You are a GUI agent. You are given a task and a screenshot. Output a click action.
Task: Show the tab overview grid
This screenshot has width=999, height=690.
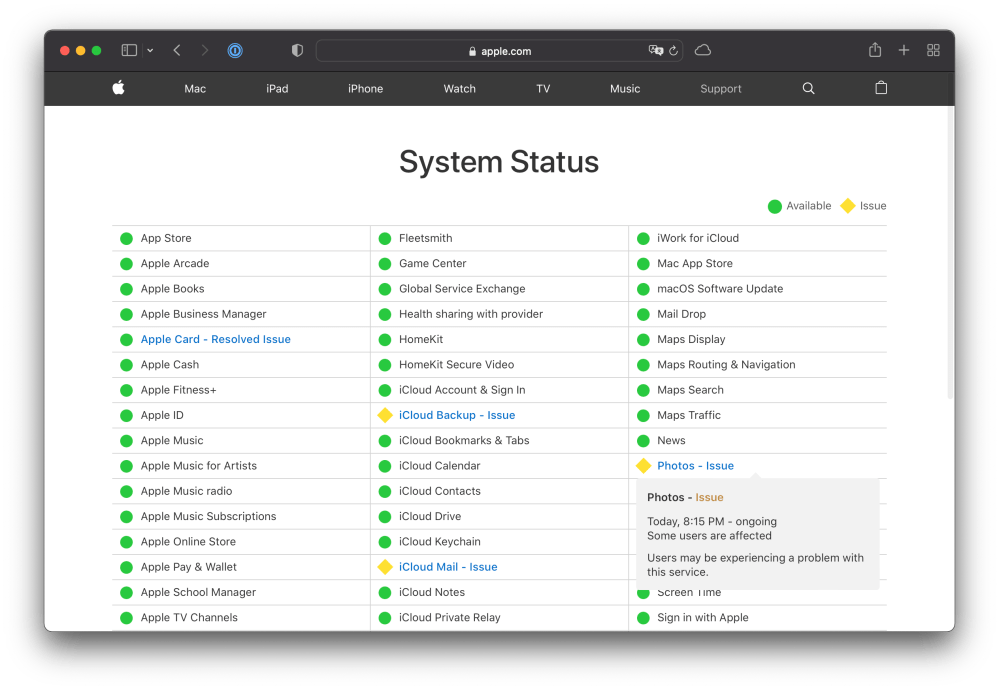point(933,50)
